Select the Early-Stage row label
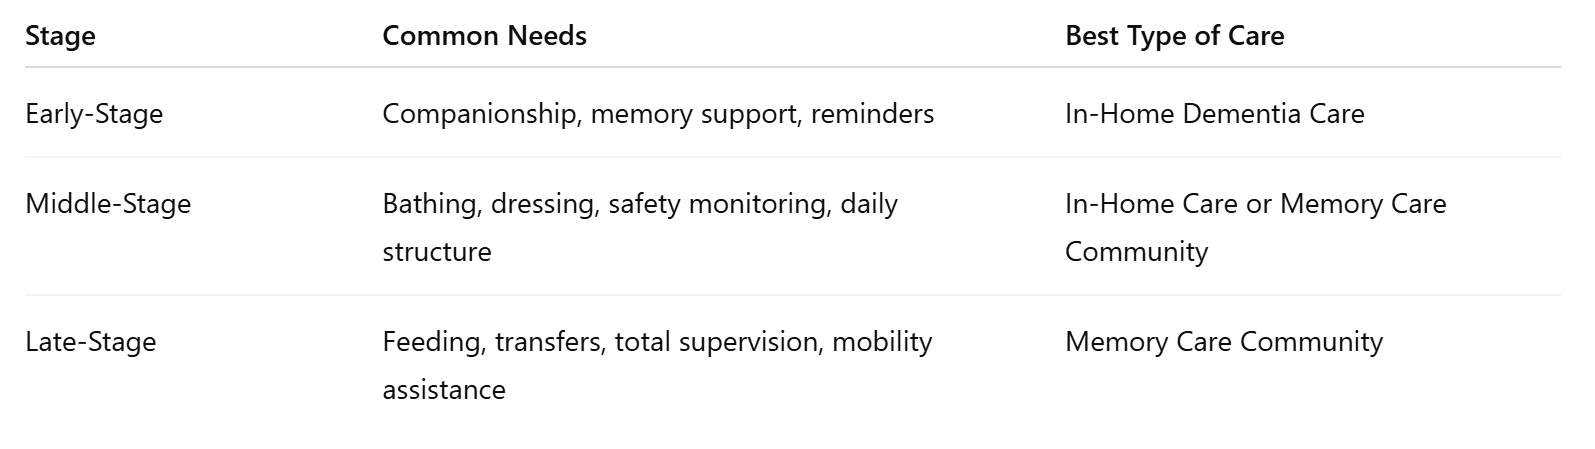1595x449 pixels. pyautogui.click(x=94, y=114)
